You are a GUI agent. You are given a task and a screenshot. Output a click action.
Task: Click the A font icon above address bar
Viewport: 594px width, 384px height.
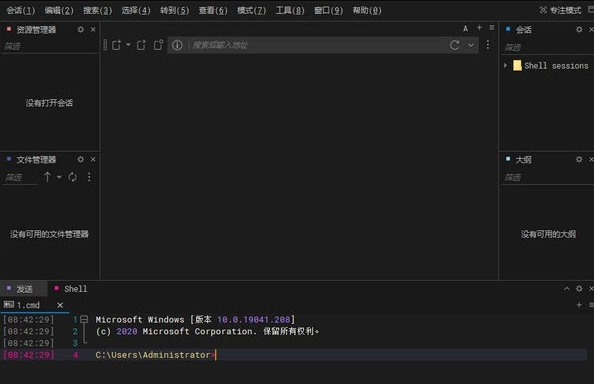(466, 28)
